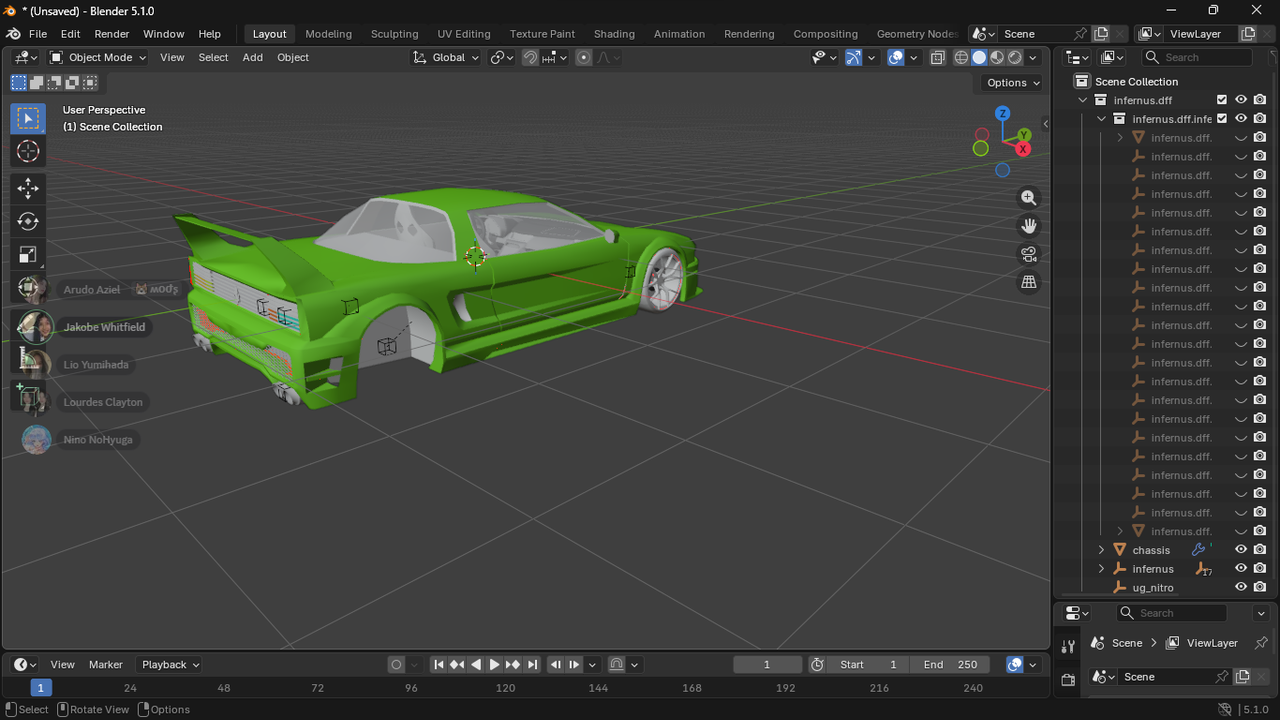Click the viewport zoom magnifier gizmo

[x=1029, y=198]
